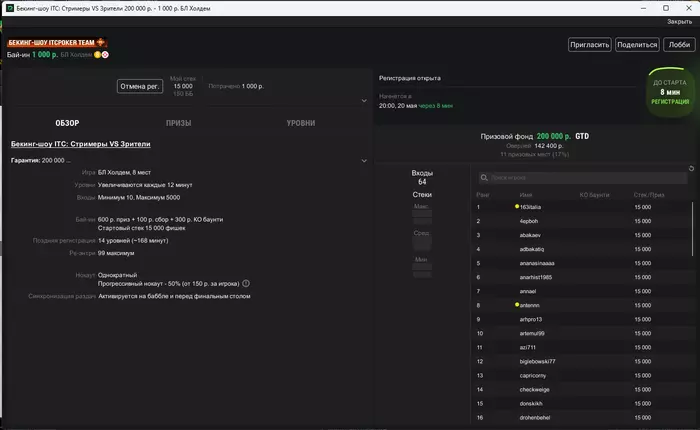The height and width of the screenshot is (430, 700).
Task: Click the red knockout icon beside buy-in
Action: (x=105, y=54)
